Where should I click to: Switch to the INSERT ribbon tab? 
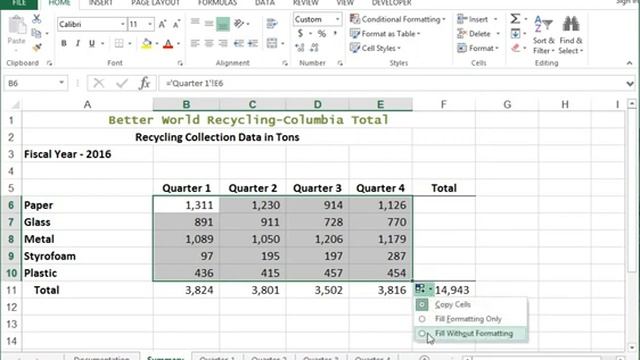point(101,3)
